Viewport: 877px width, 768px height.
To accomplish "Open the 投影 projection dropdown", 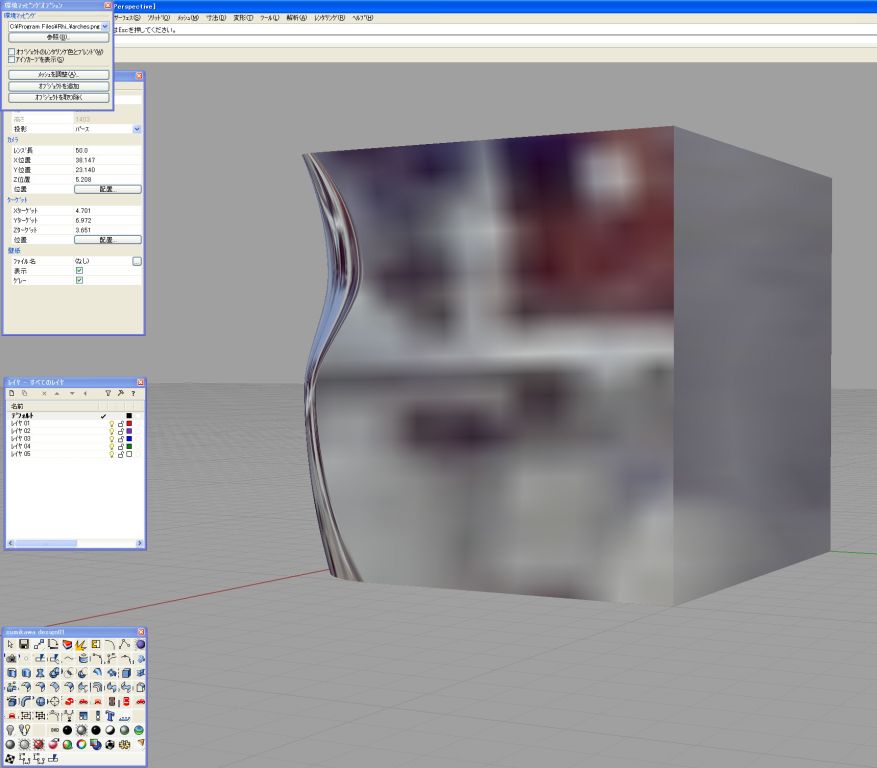I will (x=137, y=129).
